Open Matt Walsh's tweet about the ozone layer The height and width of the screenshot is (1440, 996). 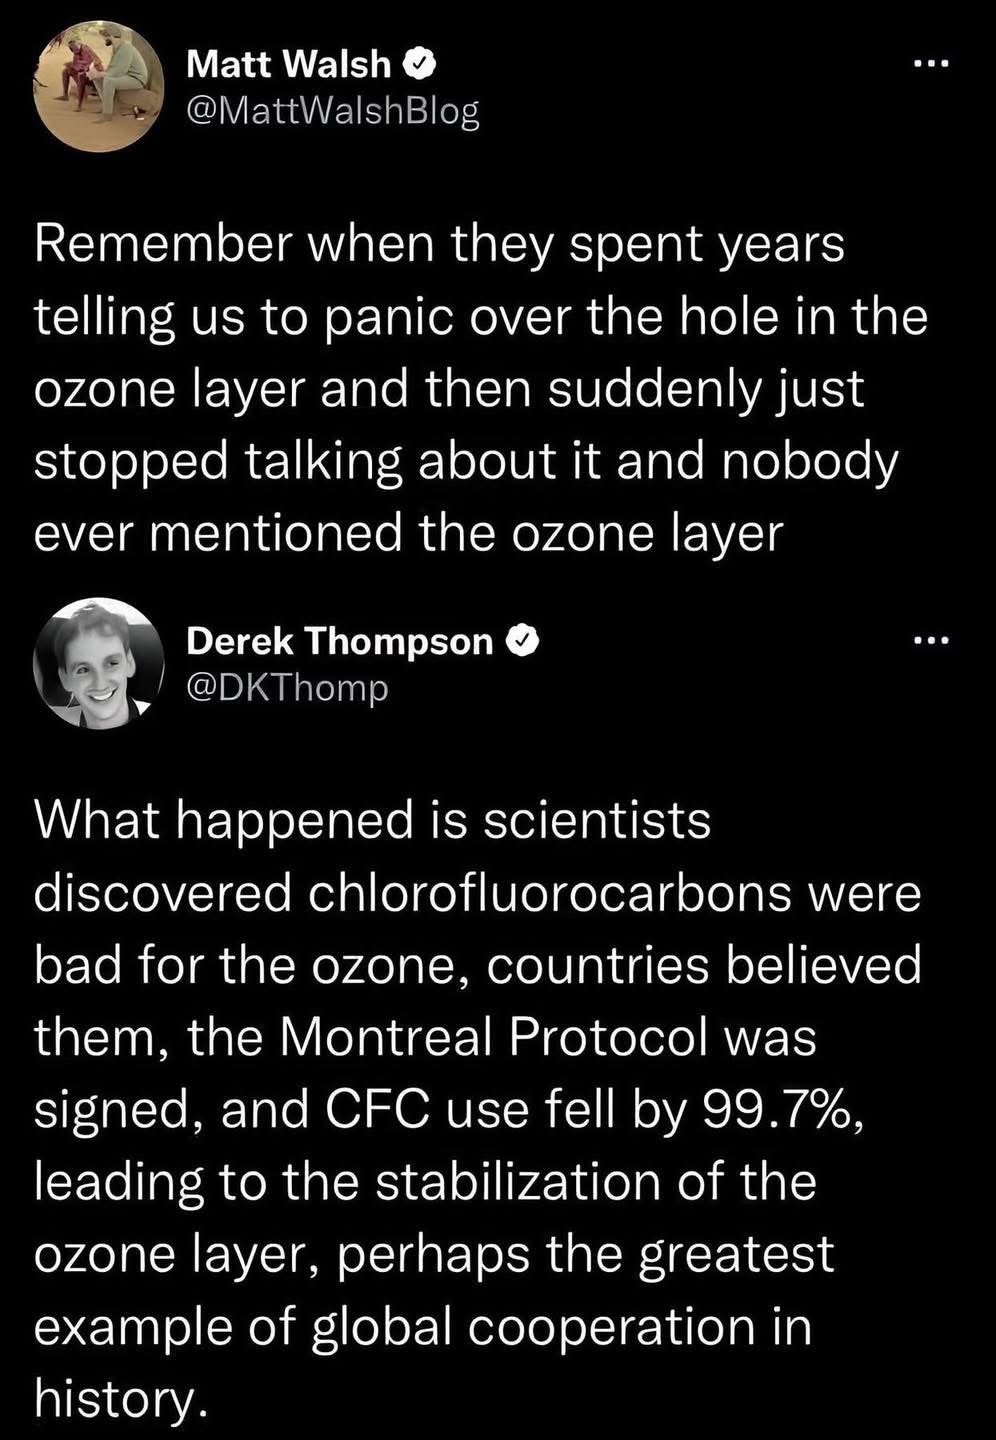480,388
